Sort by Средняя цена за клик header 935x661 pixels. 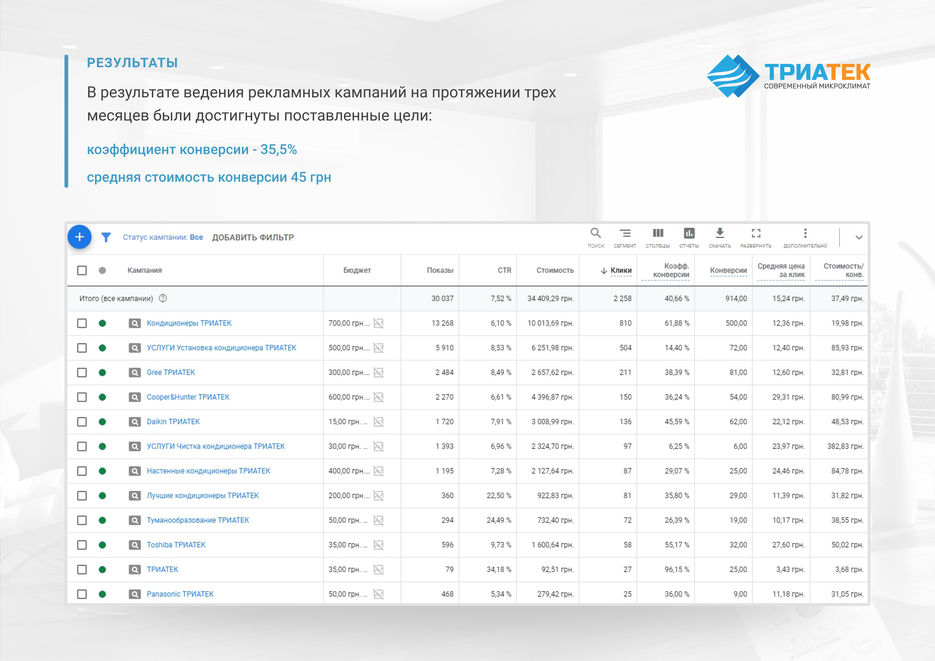click(781, 270)
